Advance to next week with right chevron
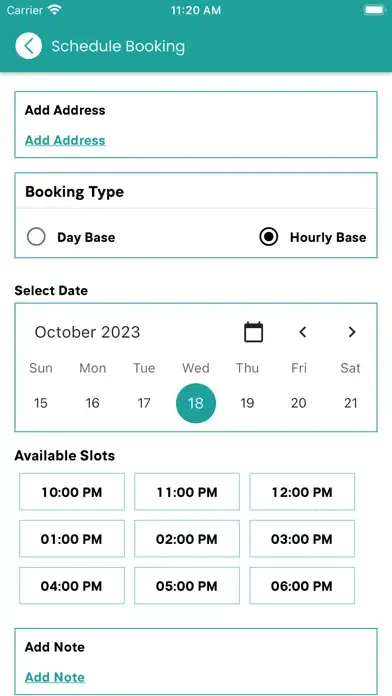 coord(352,332)
